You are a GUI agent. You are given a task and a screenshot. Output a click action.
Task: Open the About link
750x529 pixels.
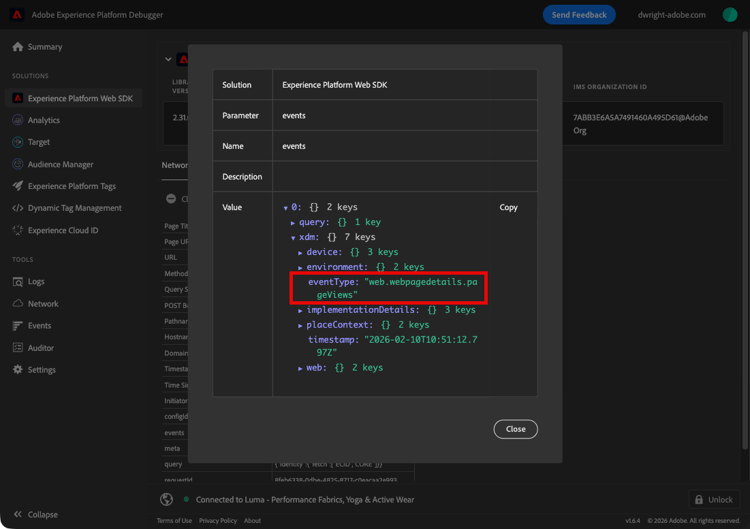coord(253,520)
